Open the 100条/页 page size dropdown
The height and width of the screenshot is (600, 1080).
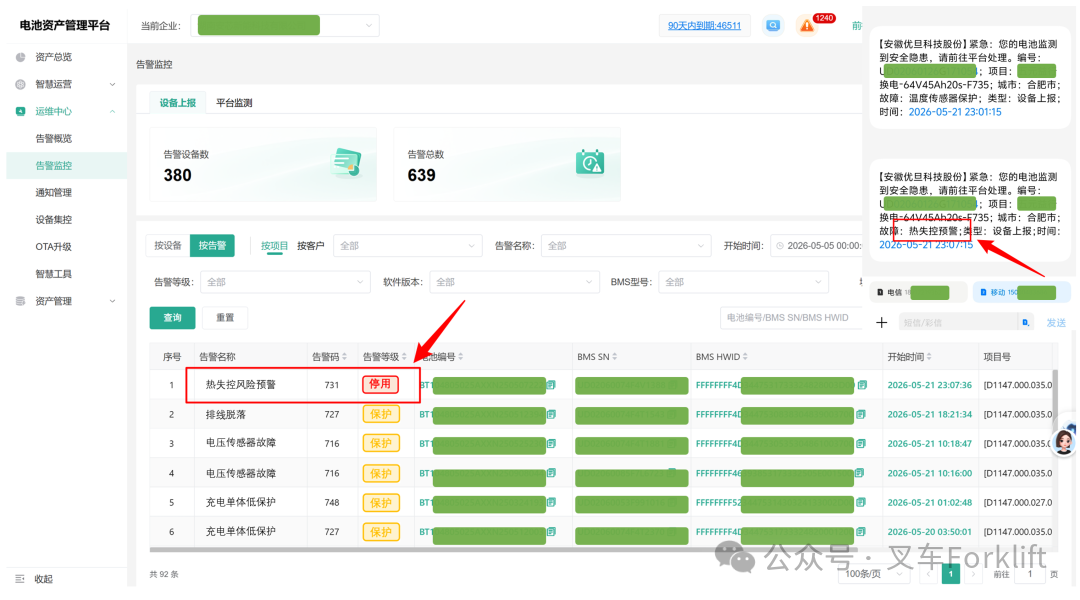point(873,574)
